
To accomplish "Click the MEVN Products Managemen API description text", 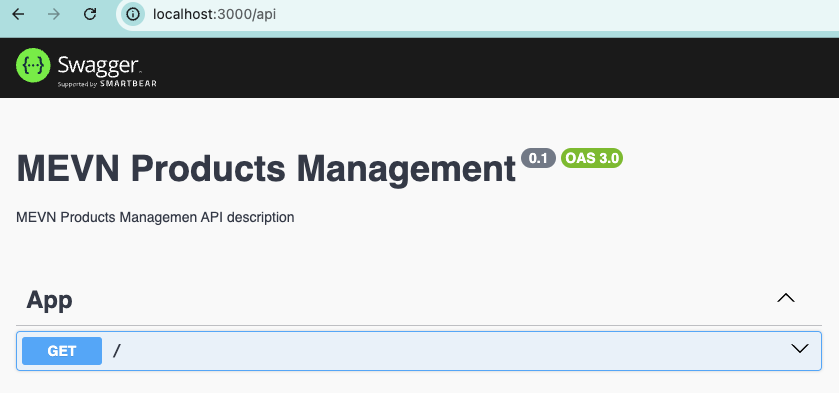I will click(155, 217).
